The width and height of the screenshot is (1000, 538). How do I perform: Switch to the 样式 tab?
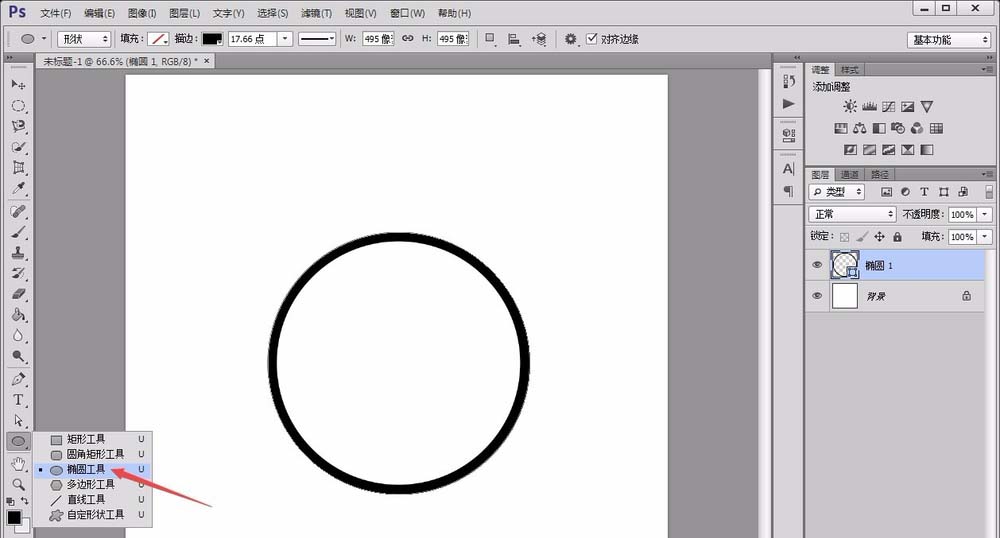pyautogui.click(x=849, y=69)
